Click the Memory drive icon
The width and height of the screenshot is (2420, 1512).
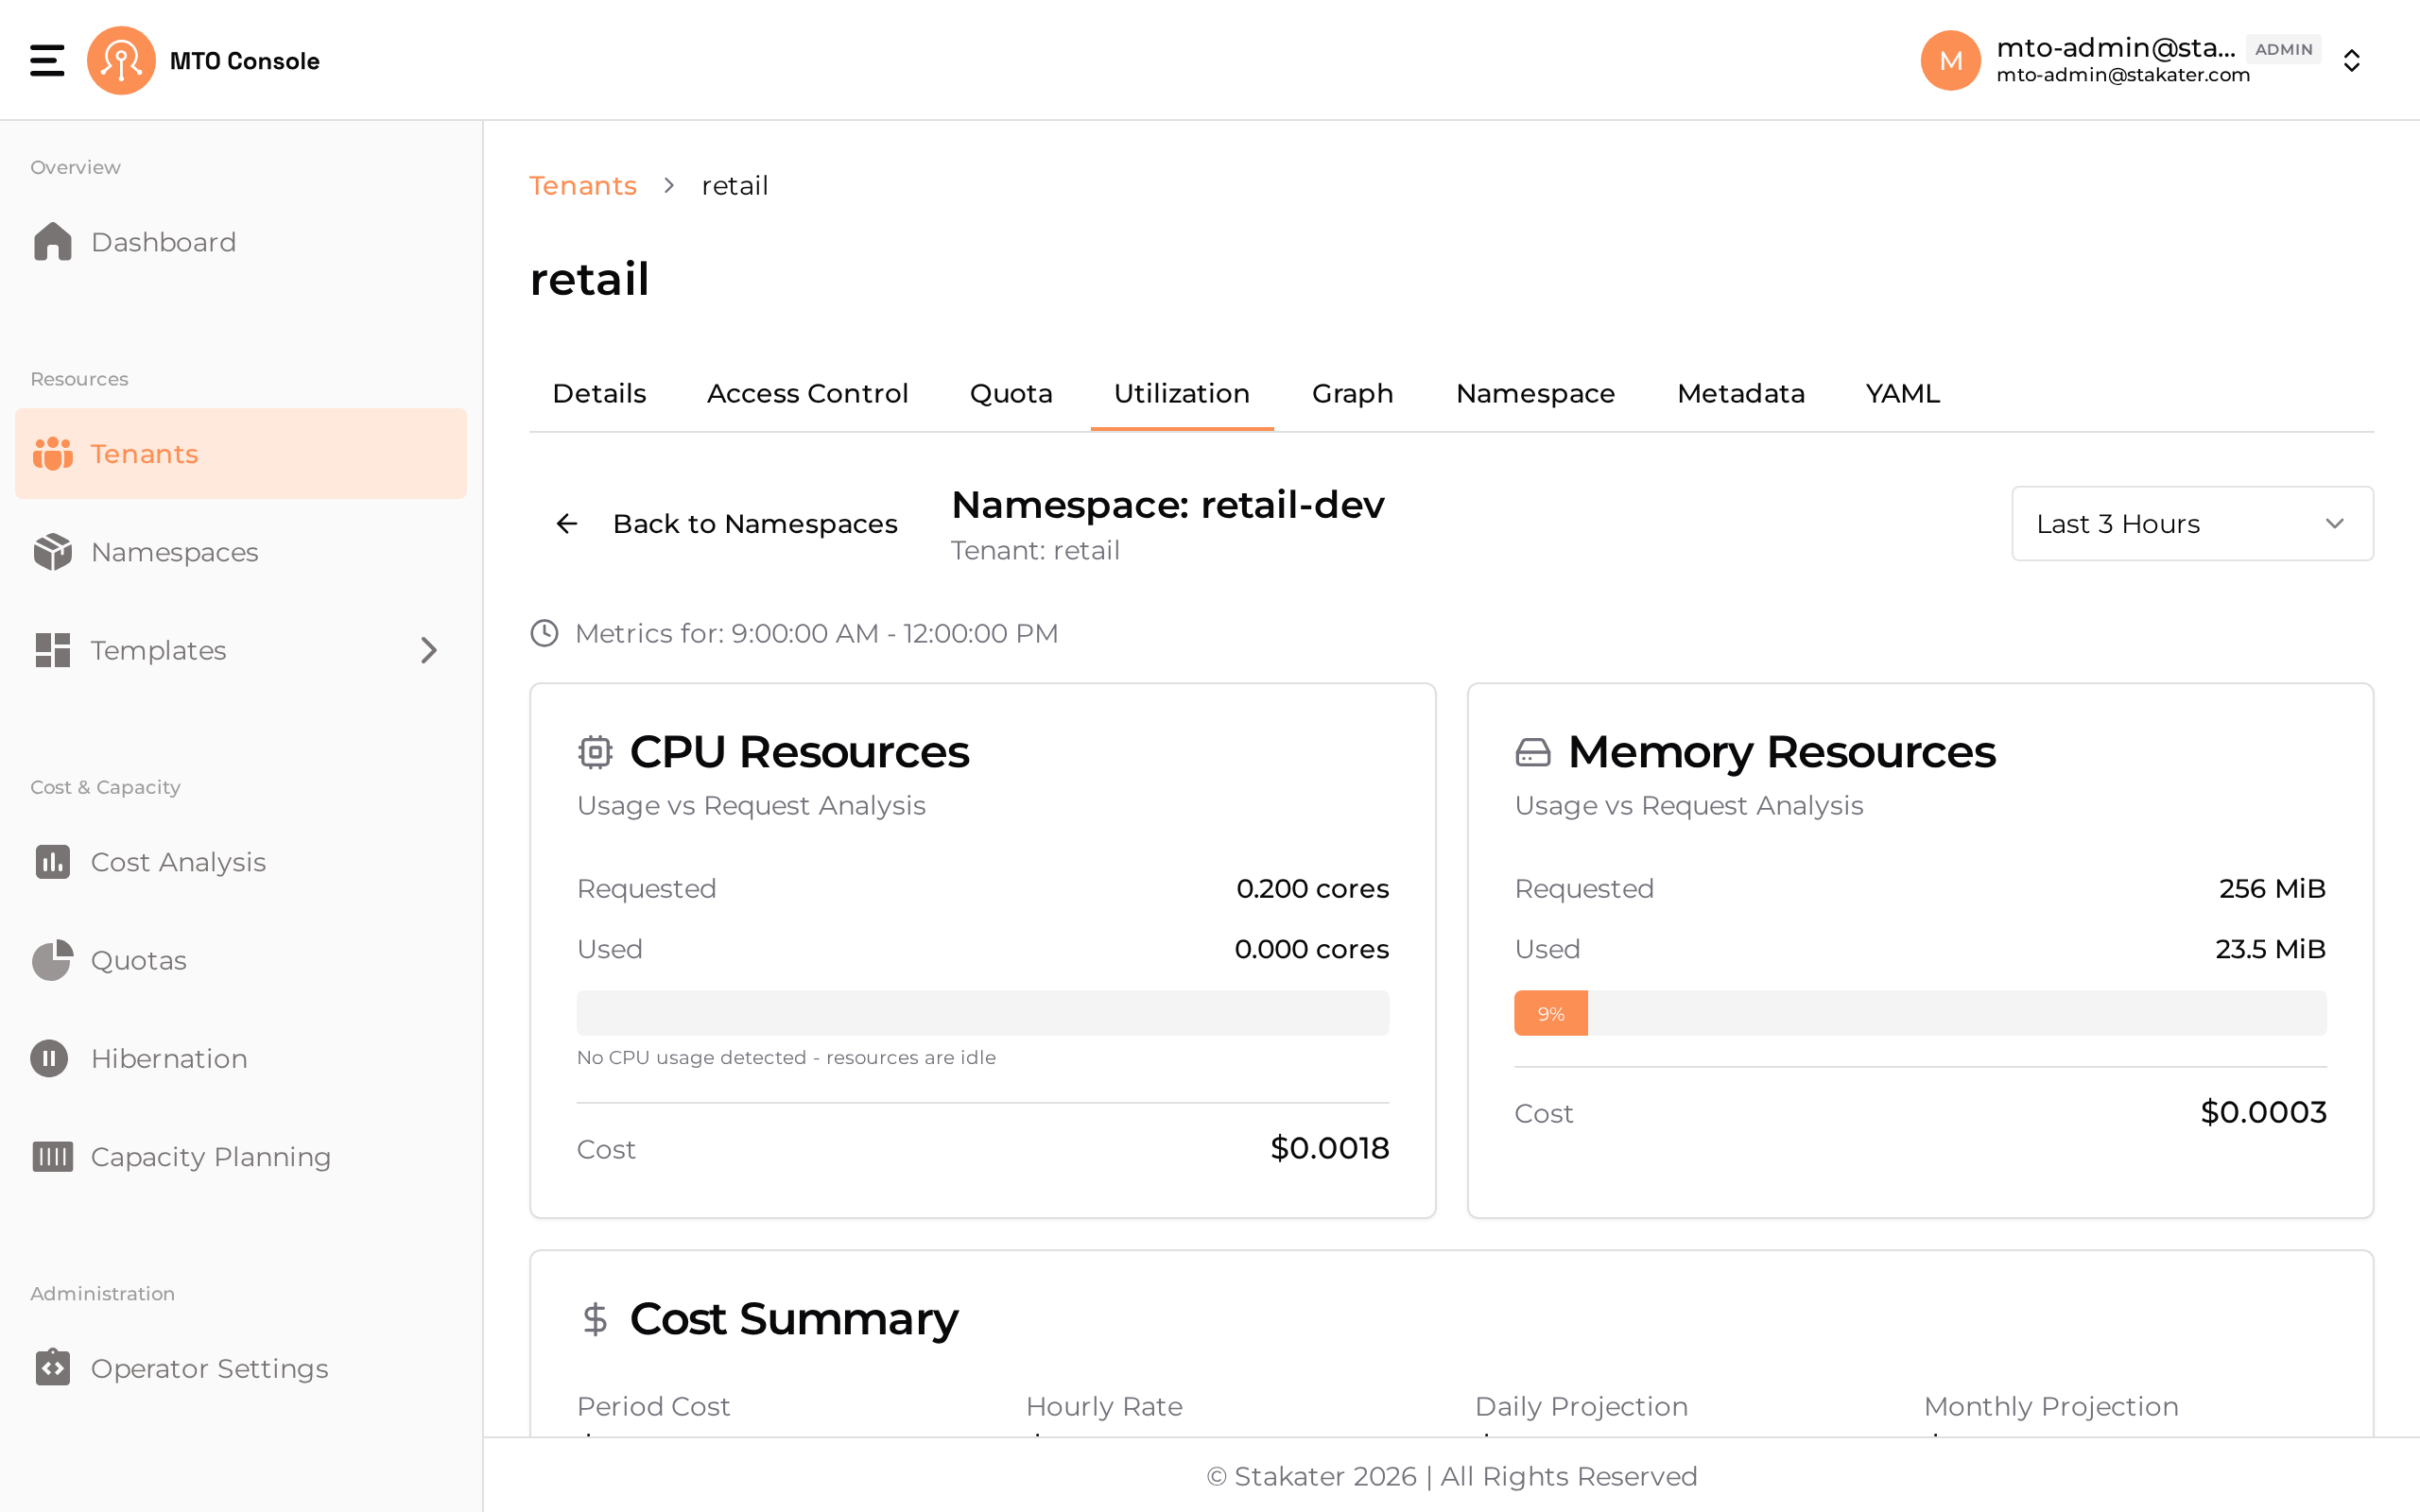point(1533,752)
